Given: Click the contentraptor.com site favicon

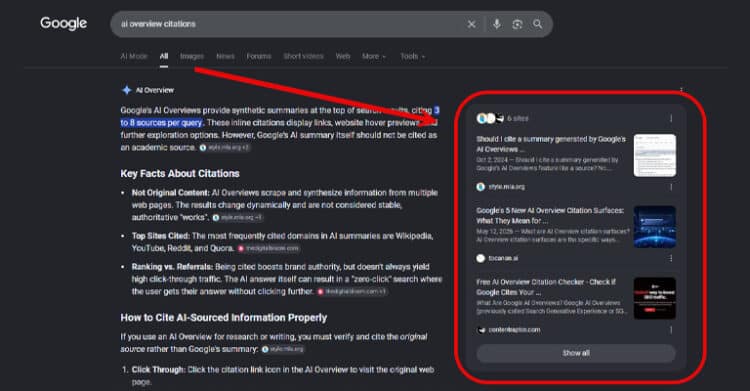Looking at the screenshot, I should point(481,330).
